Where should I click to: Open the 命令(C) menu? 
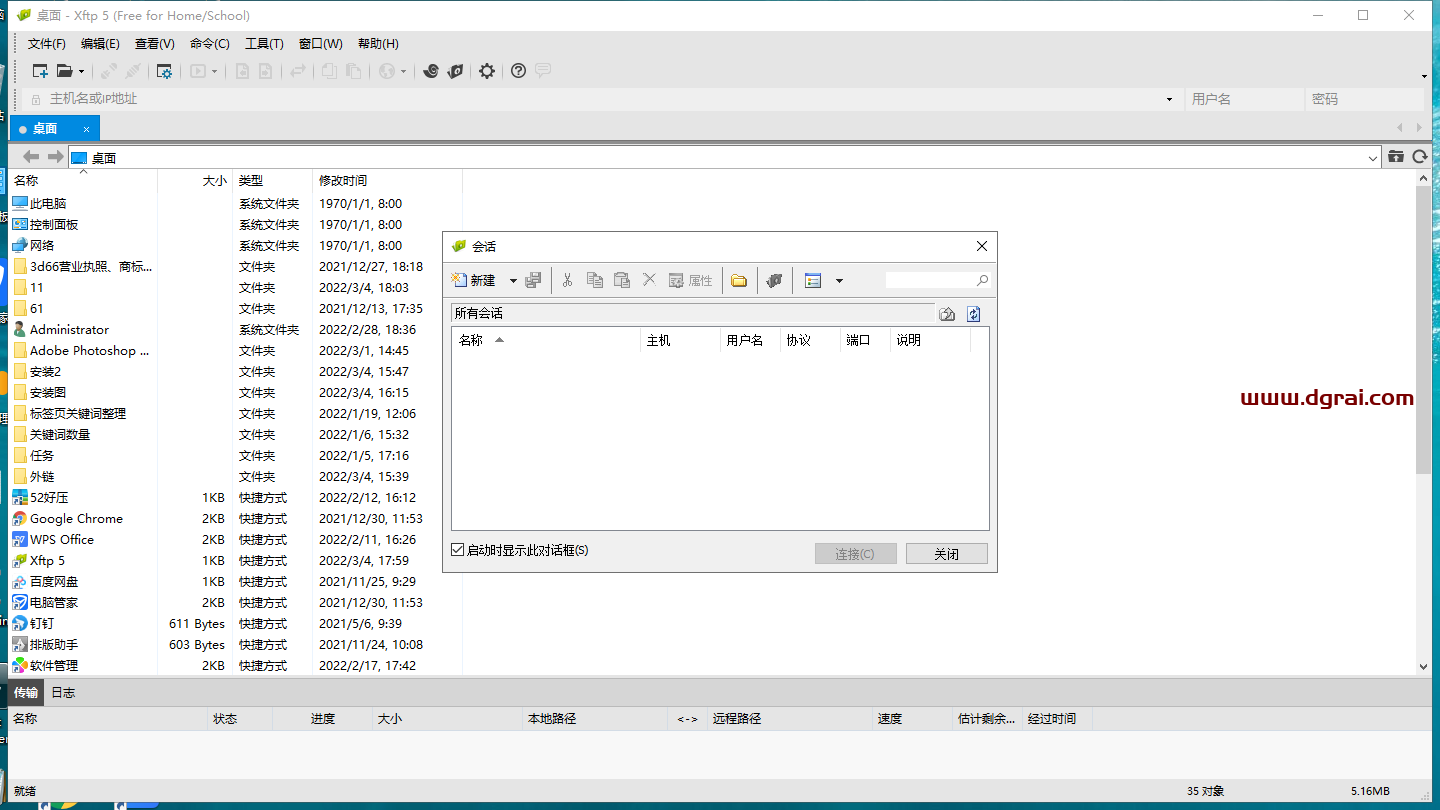coord(210,44)
